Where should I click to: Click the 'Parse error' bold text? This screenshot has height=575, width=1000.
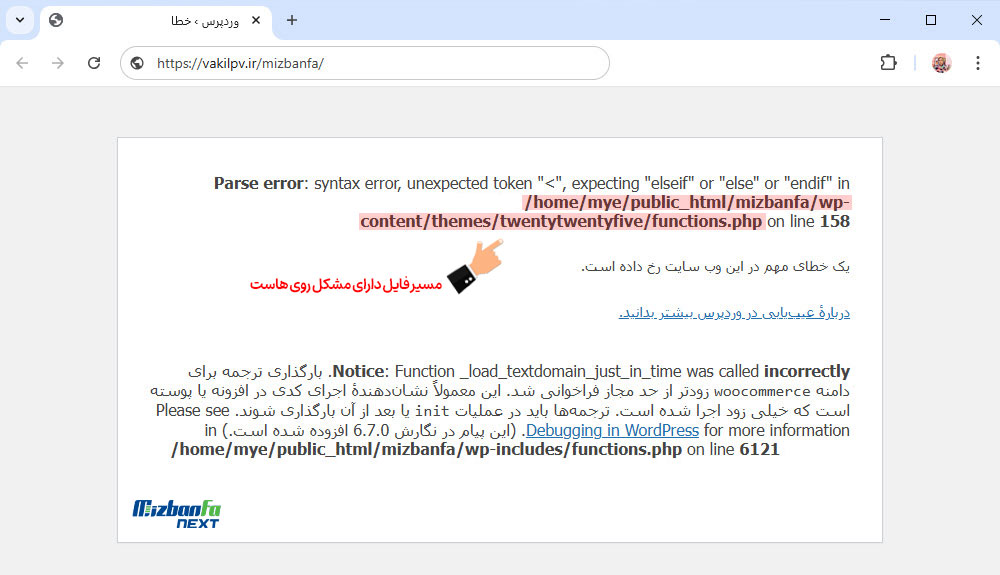pos(258,184)
